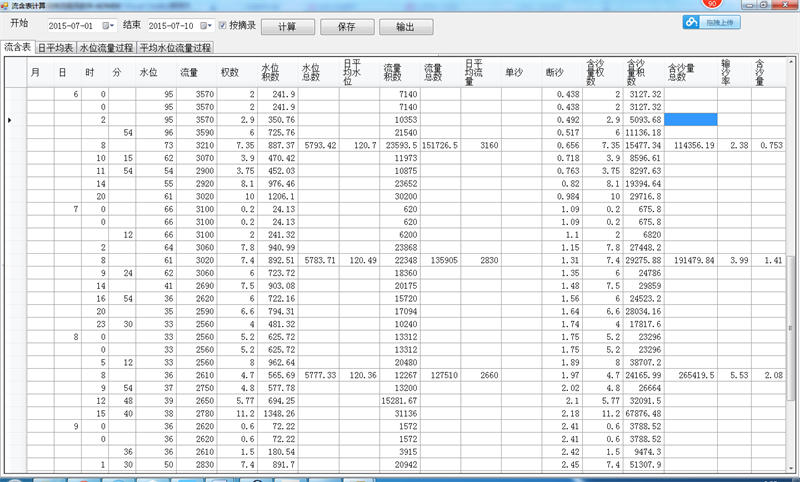800x482 pixels.
Task: Open the start date 2015-07-01 calendar dropdown
Action: click(108, 25)
